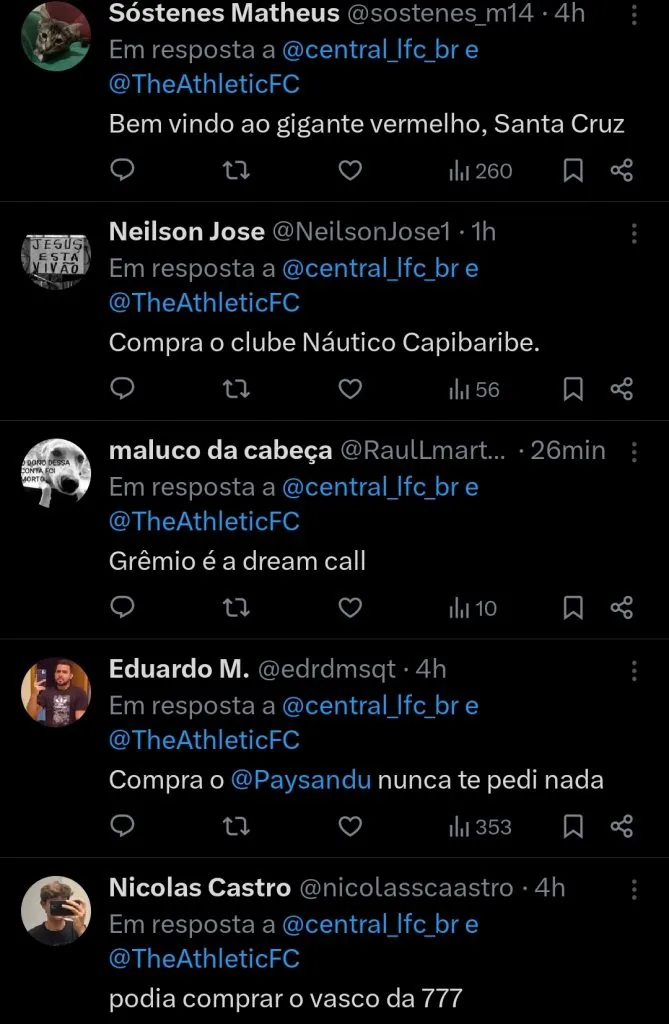The width and height of the screenshot is (669, 1024).
Task: Share the Náutico Capibaribe reply
Action: [621, 389]
